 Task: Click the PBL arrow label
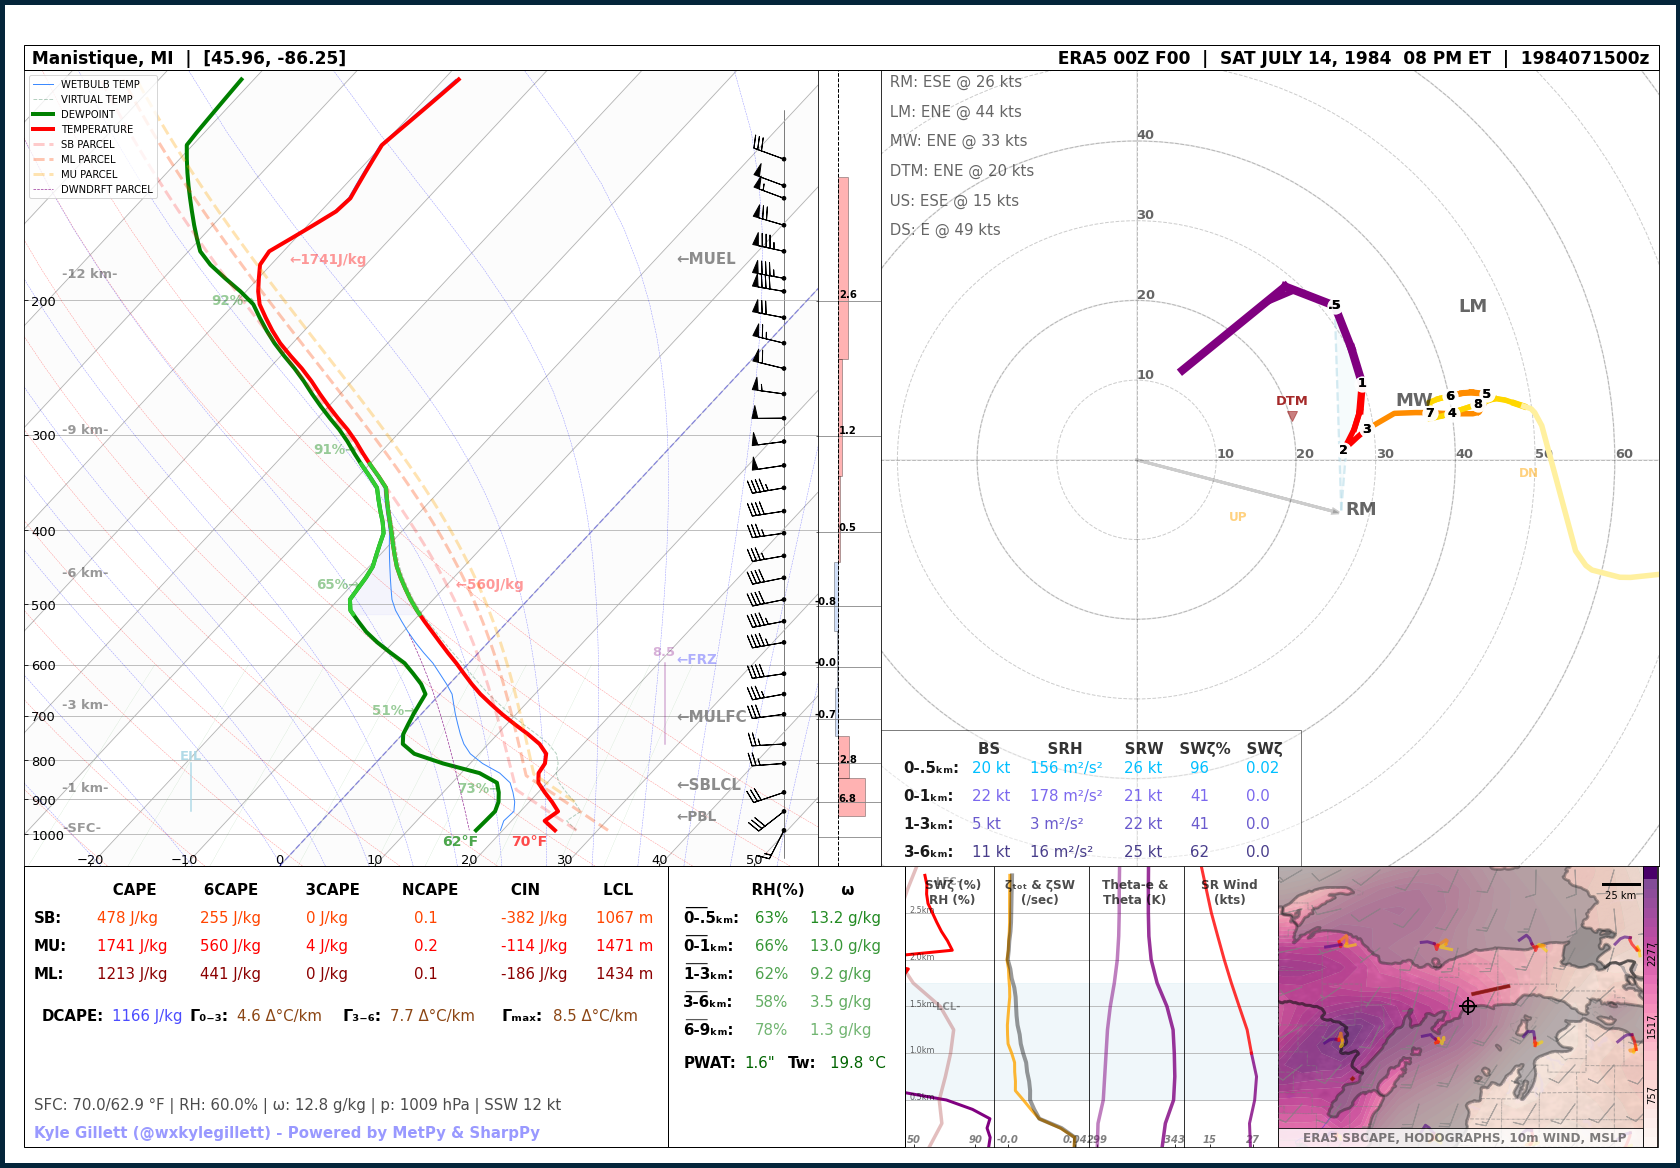coord(697,817)
